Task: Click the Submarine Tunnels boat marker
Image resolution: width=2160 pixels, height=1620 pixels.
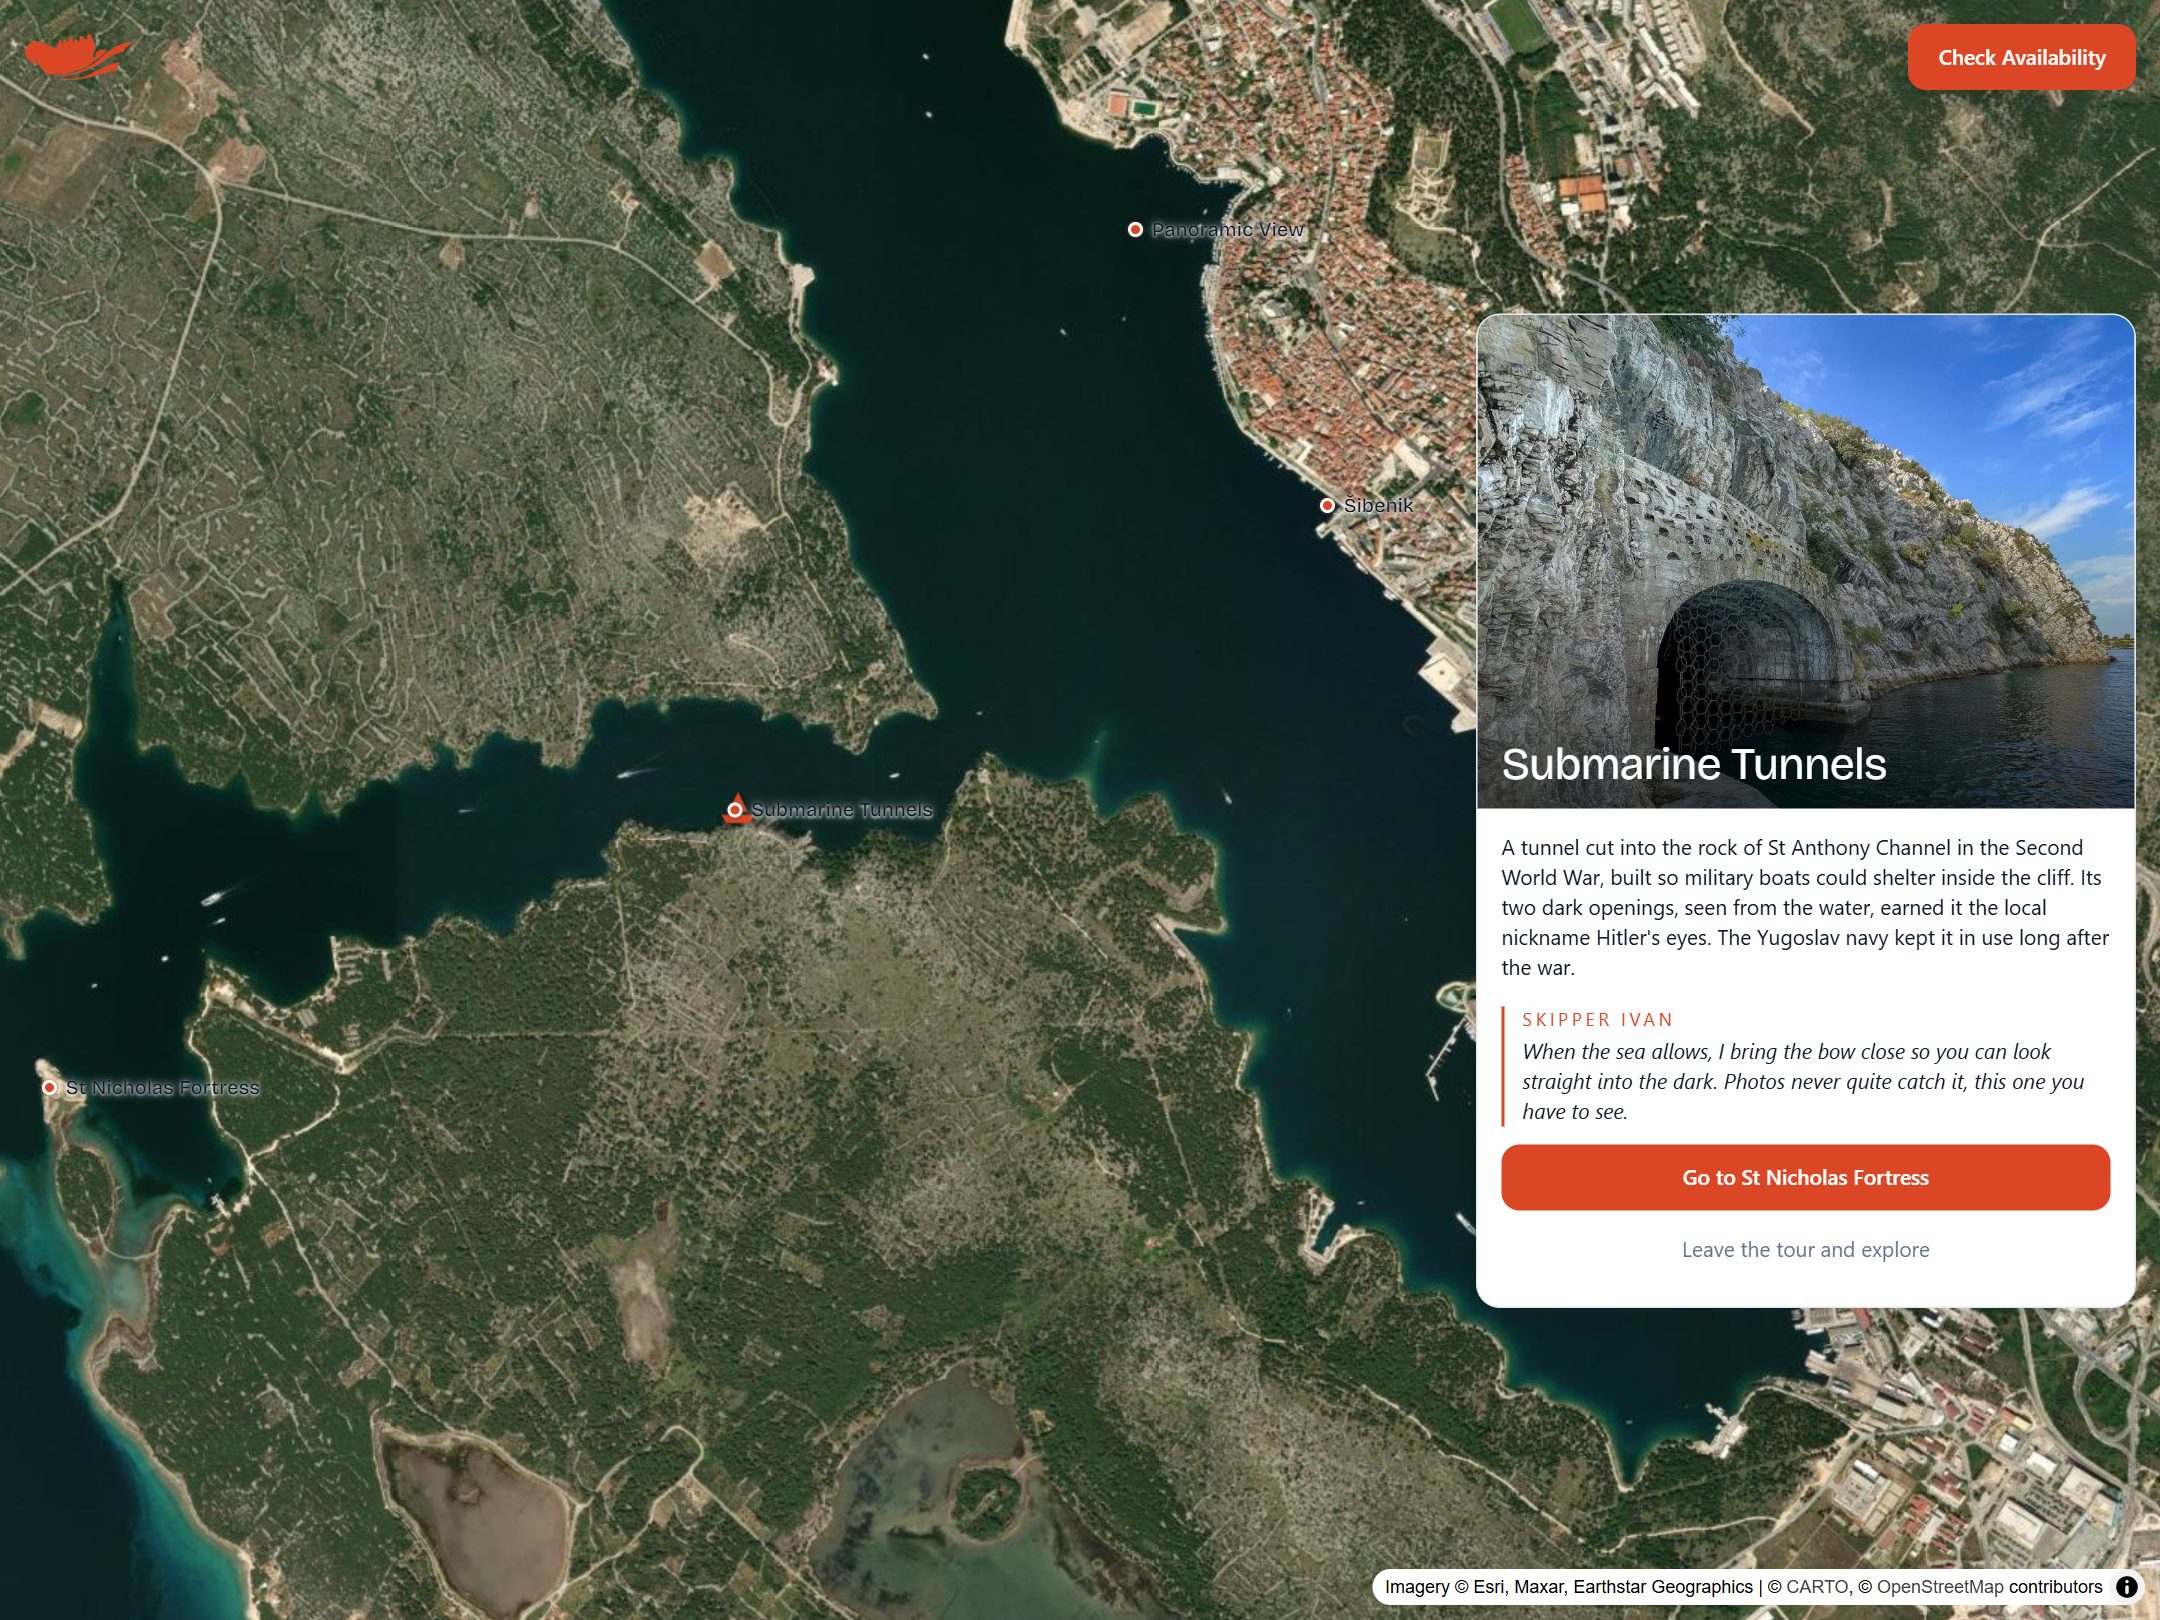Action: (736, 809)
